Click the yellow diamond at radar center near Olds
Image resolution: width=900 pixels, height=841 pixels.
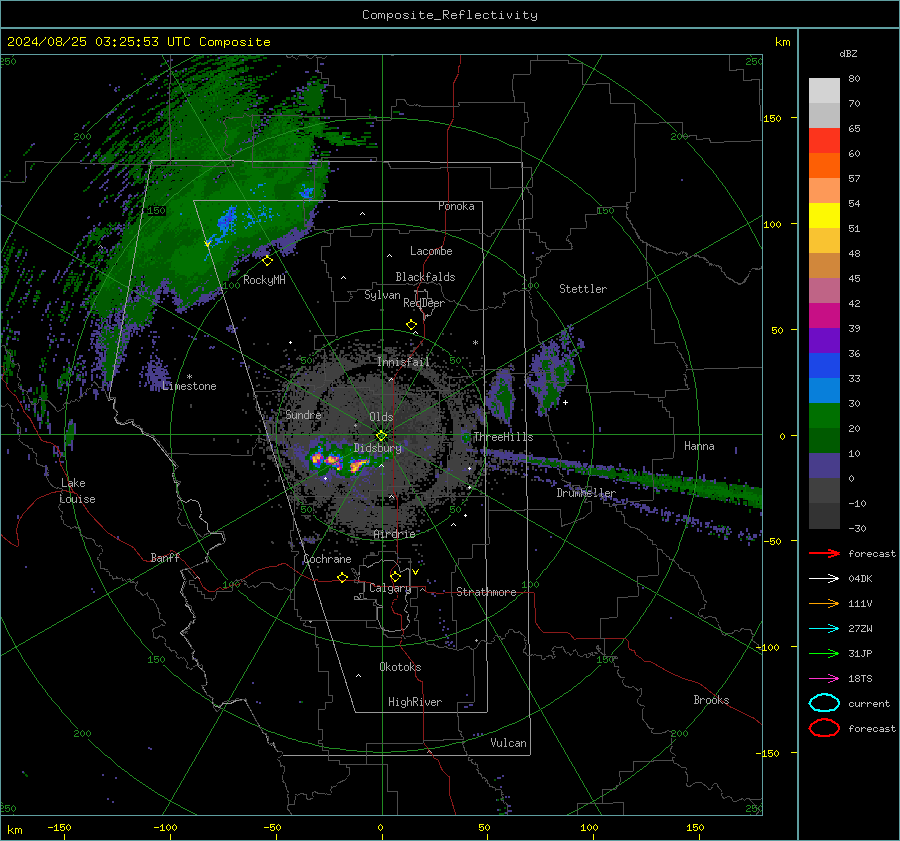tap(381, 436)
